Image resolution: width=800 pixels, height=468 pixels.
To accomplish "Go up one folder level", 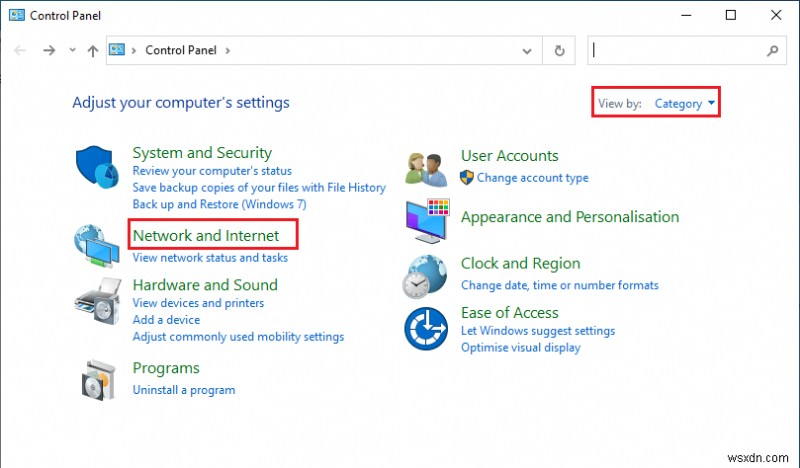I will pyautogui.click(x=93, y=50).
